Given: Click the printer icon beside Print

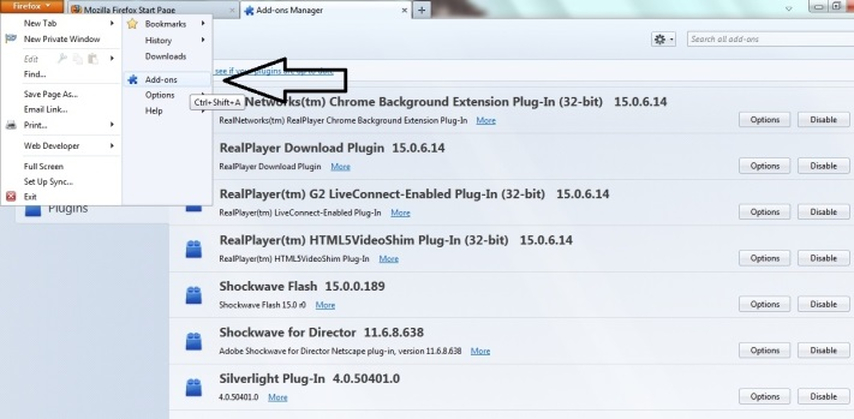Looking at the screenshot, I should 11,125.
